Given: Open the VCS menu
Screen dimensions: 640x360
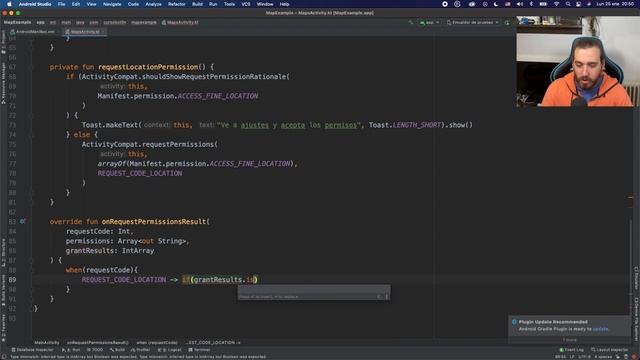Looking at the screenshot, I should click(x=246, y=4).
